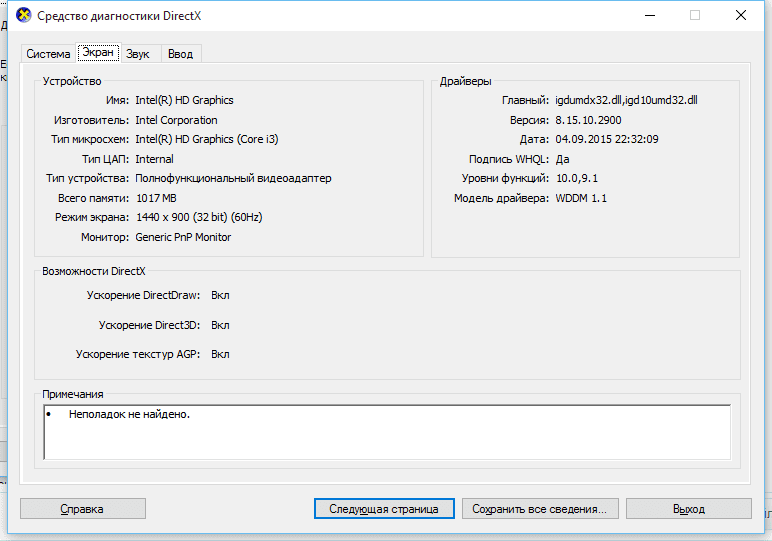This screenshot has width=772, height=541.
Task: Click the Примечания notes text box
Action: click(x=387, y=432)
